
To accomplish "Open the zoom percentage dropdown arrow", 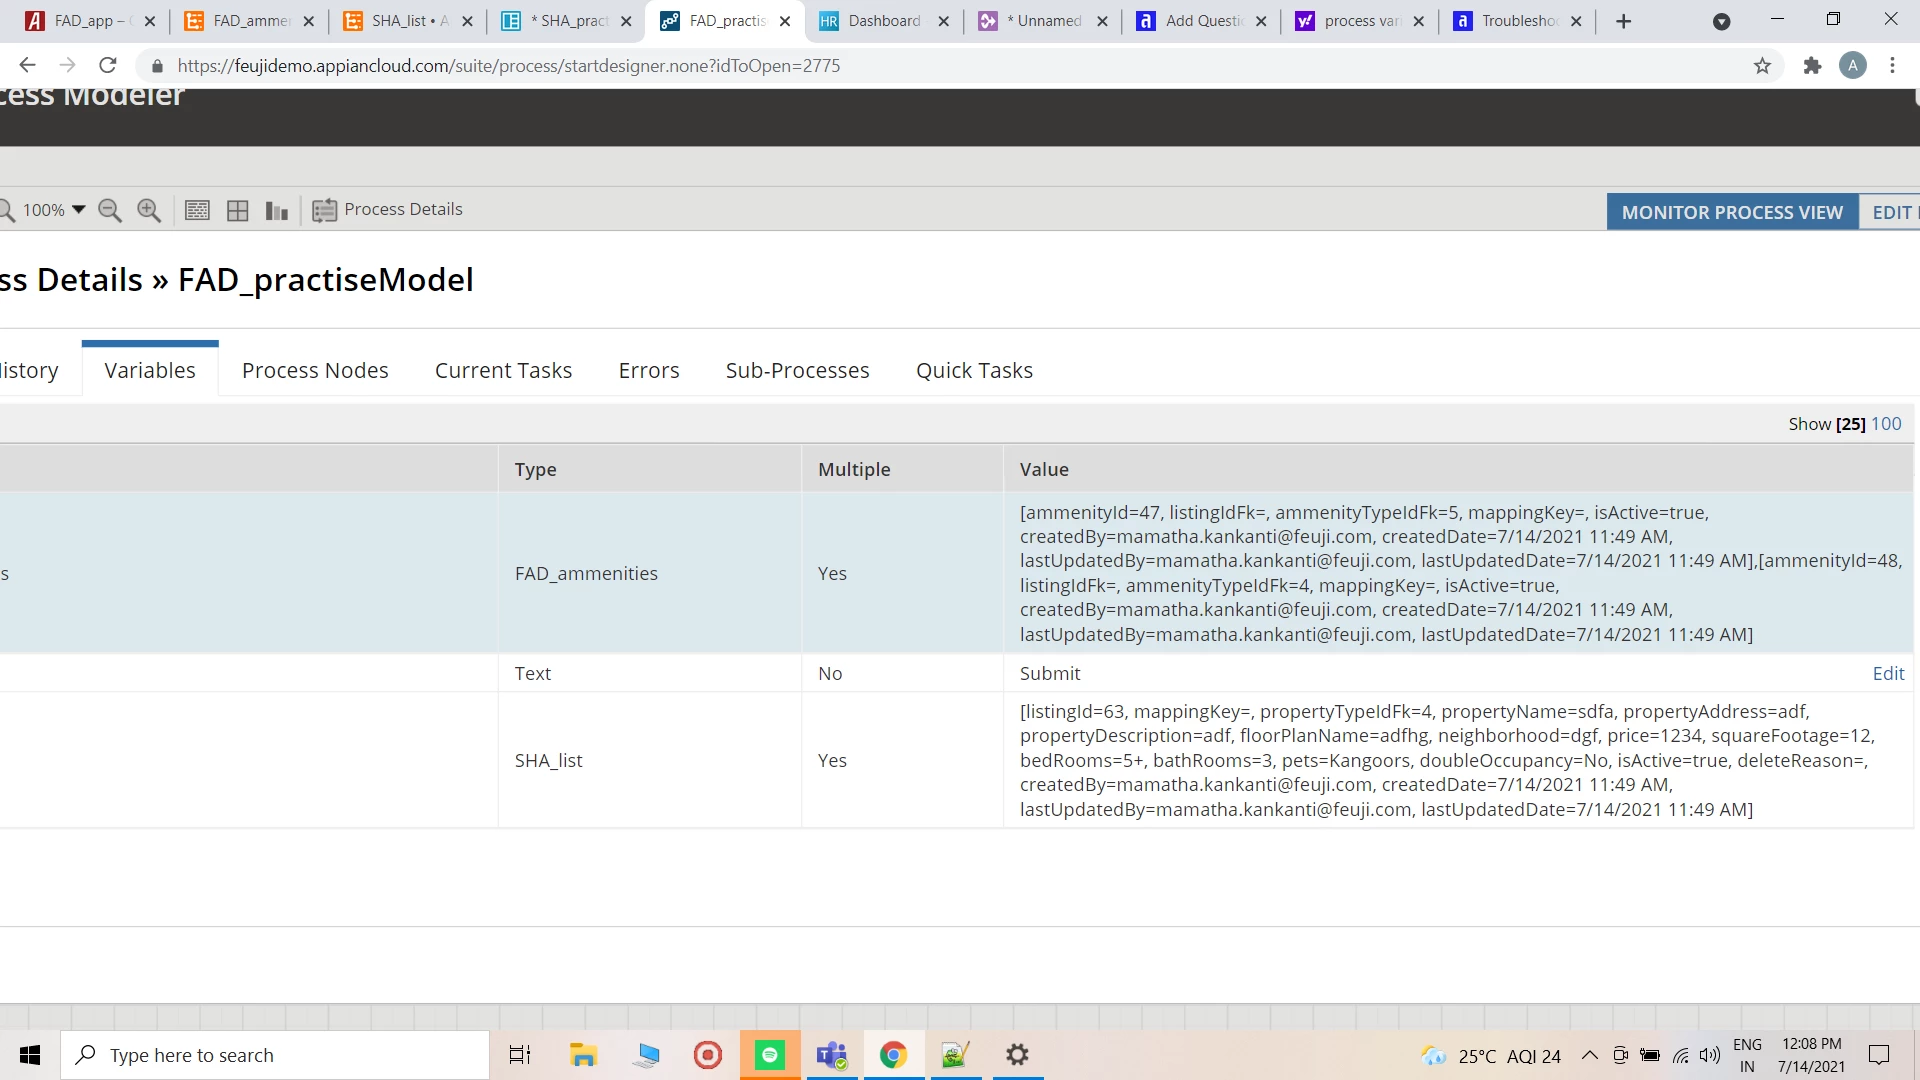I will tap(78, 210).
